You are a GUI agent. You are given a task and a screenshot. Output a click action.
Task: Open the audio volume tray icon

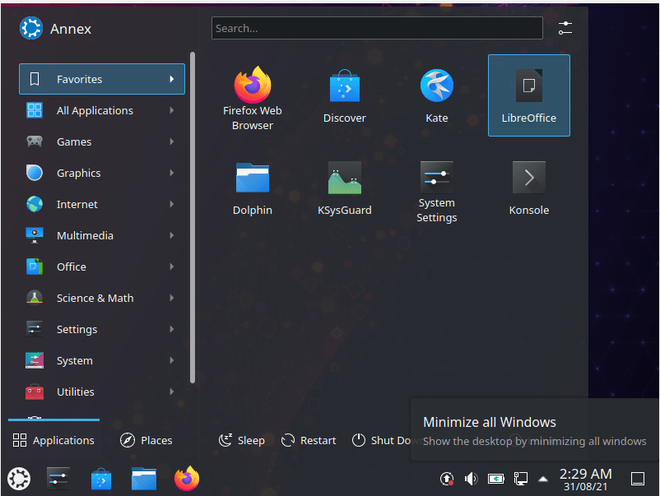(471, 479)
